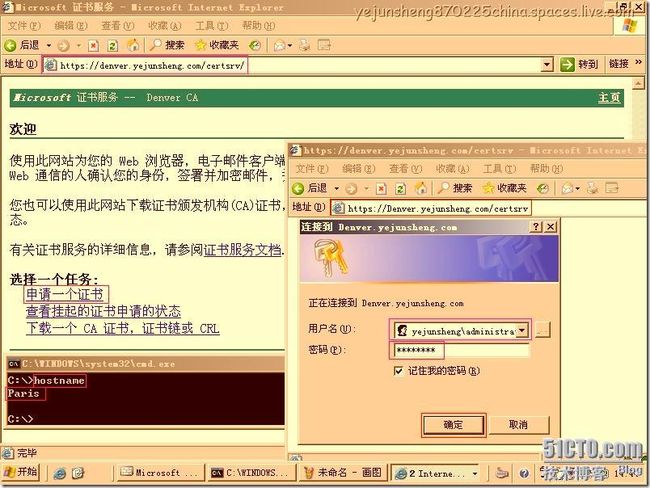The image size is (650, 488).
Task: Click Print icon in front IE window
Action: 592,188
